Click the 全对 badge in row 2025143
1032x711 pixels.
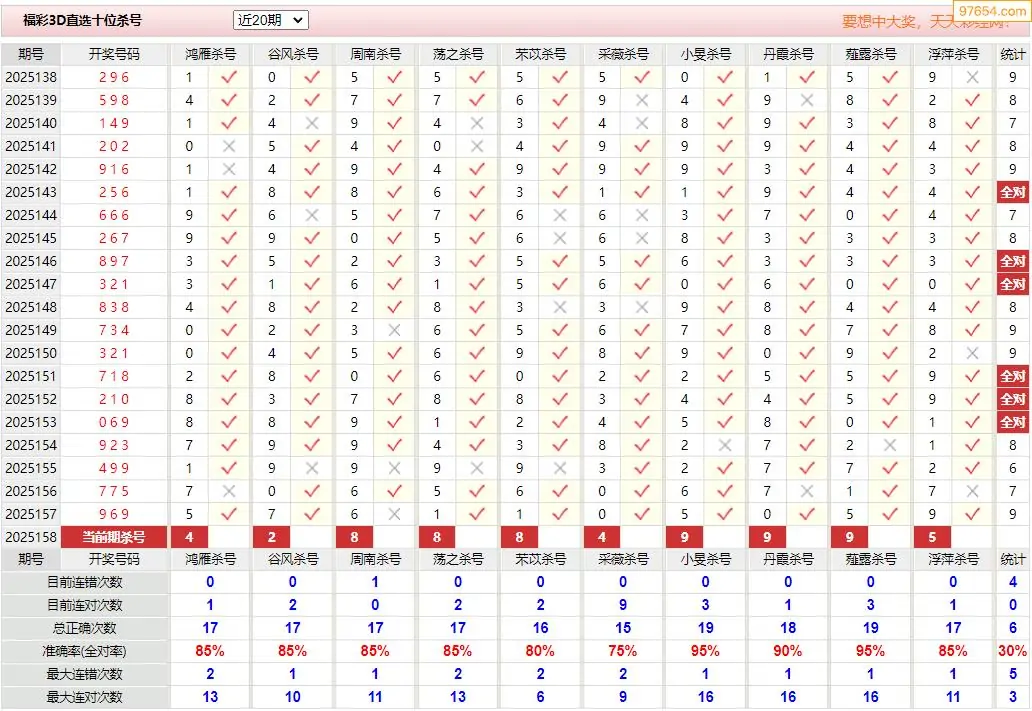tap(1012, 192)
